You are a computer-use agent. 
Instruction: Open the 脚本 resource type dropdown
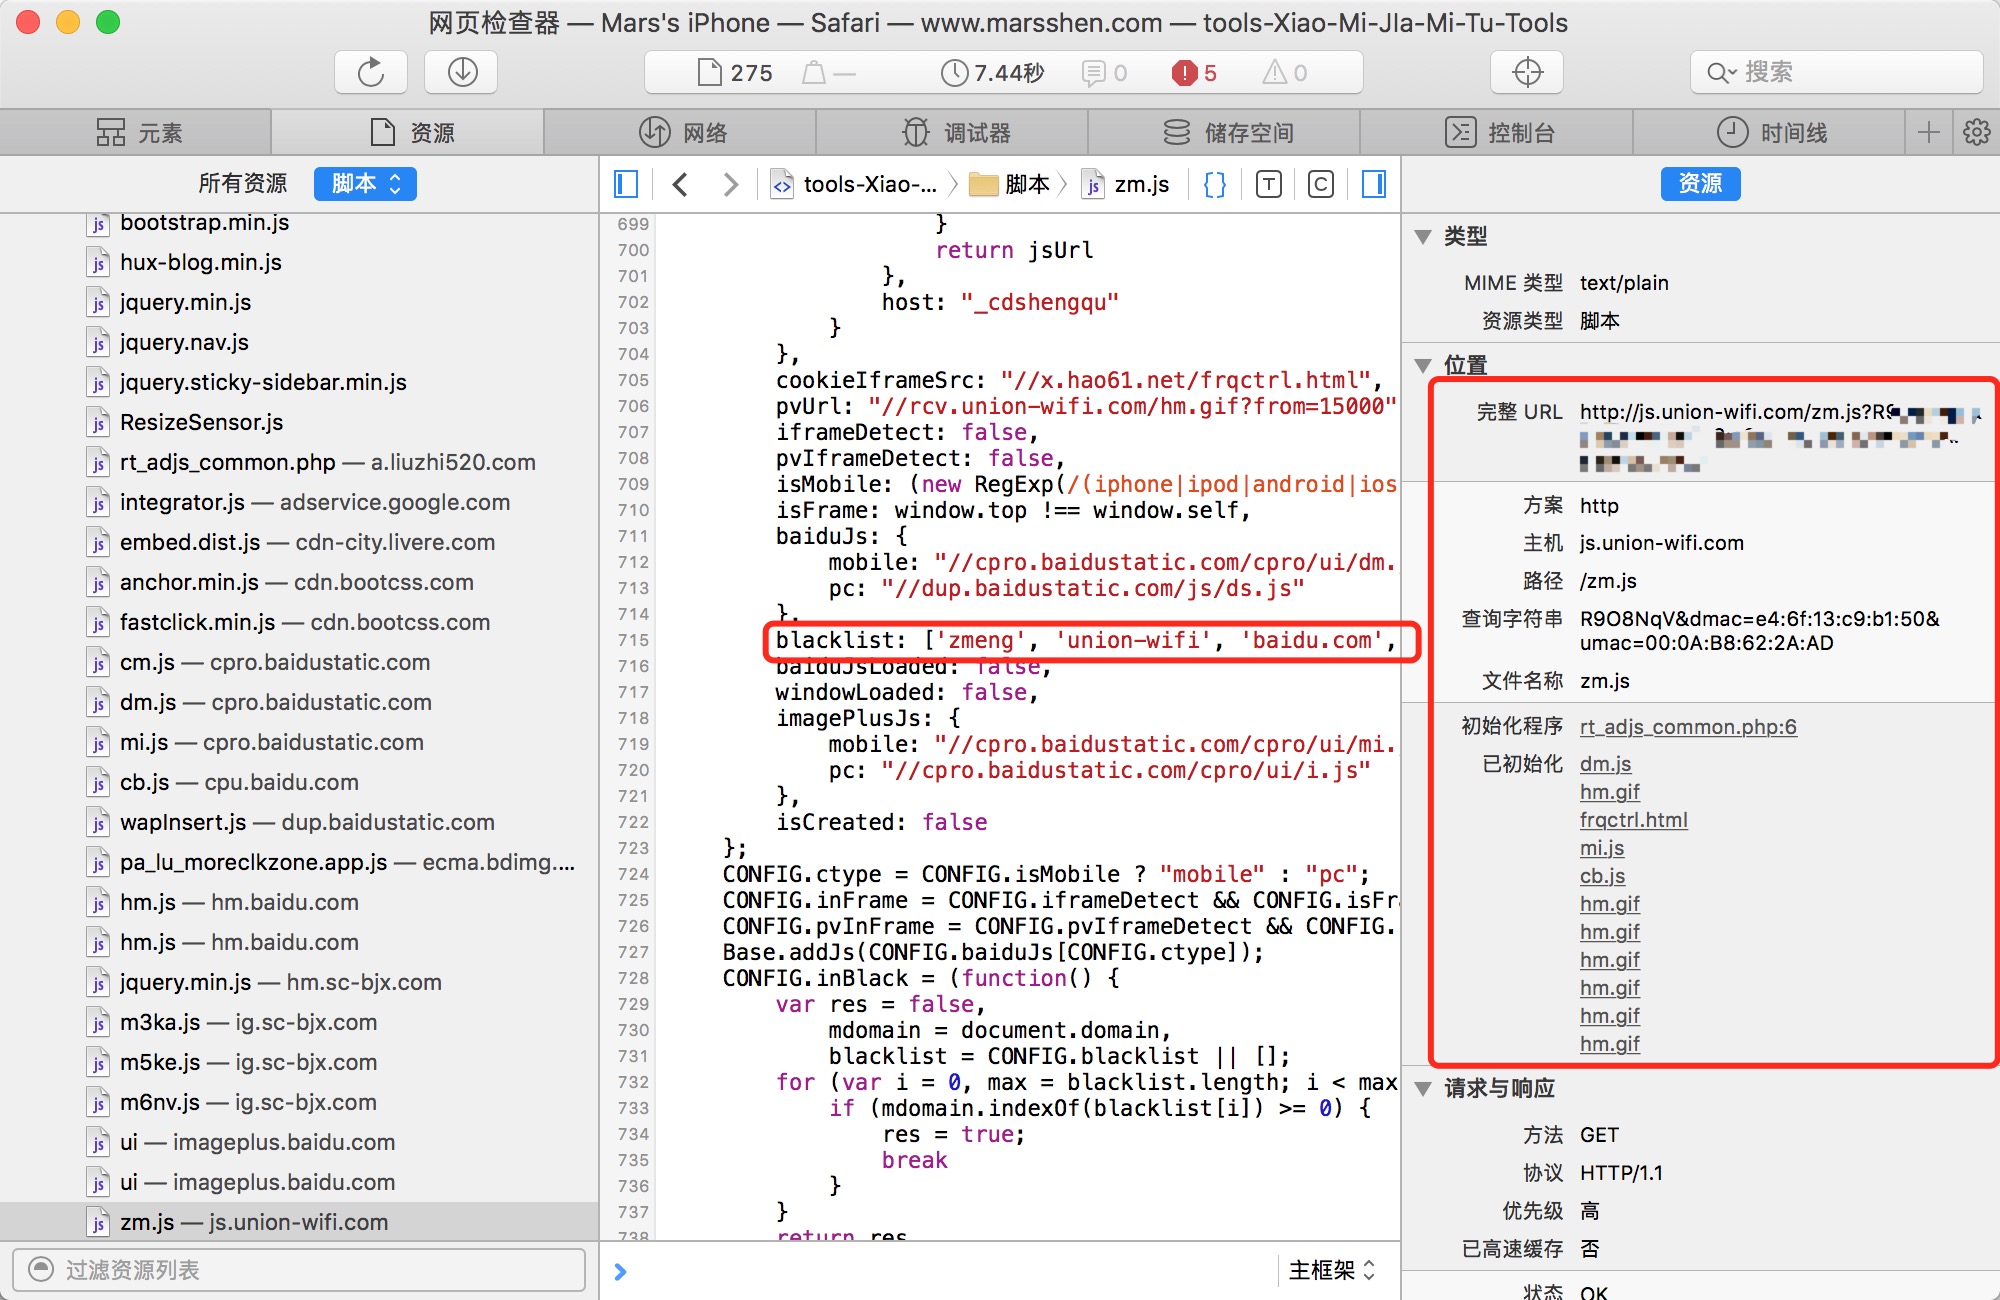pyautogui.click(x=365, y=184)
